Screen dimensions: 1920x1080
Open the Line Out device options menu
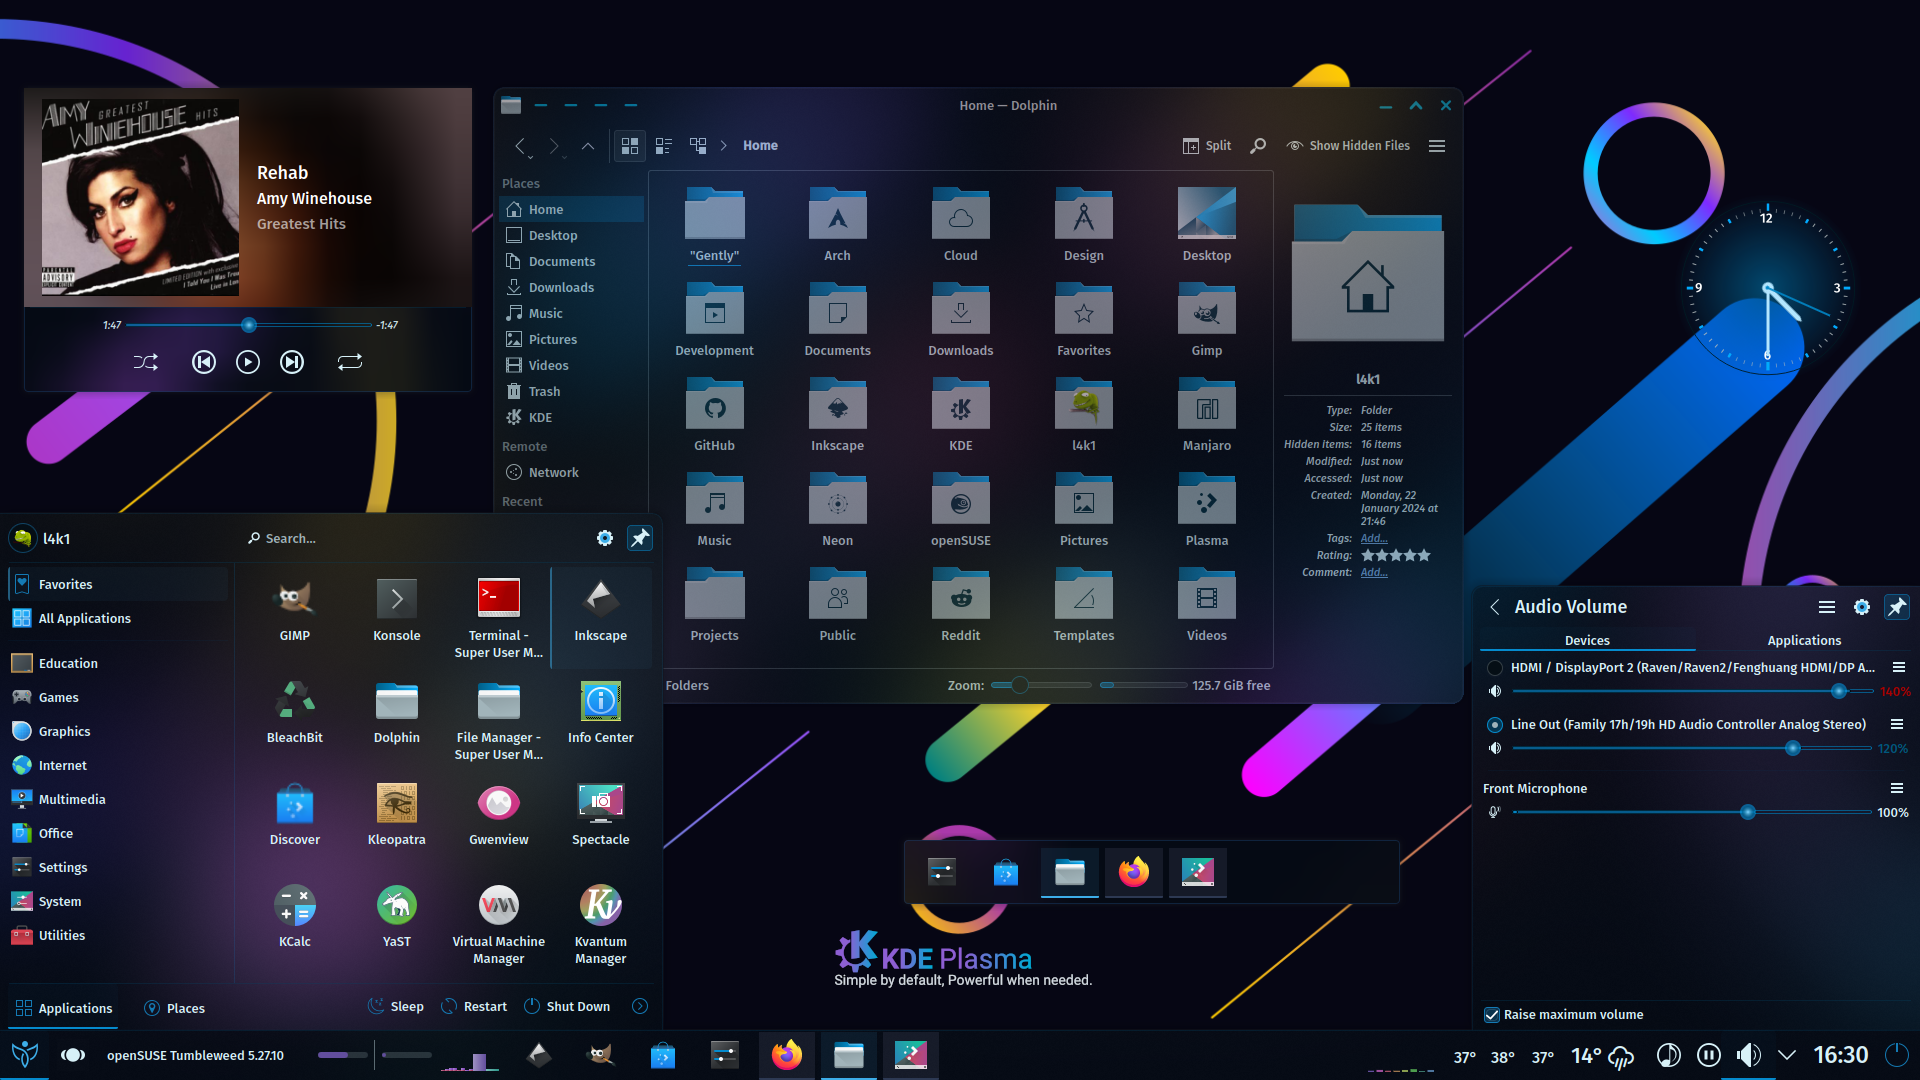(x=1897, y=725)
